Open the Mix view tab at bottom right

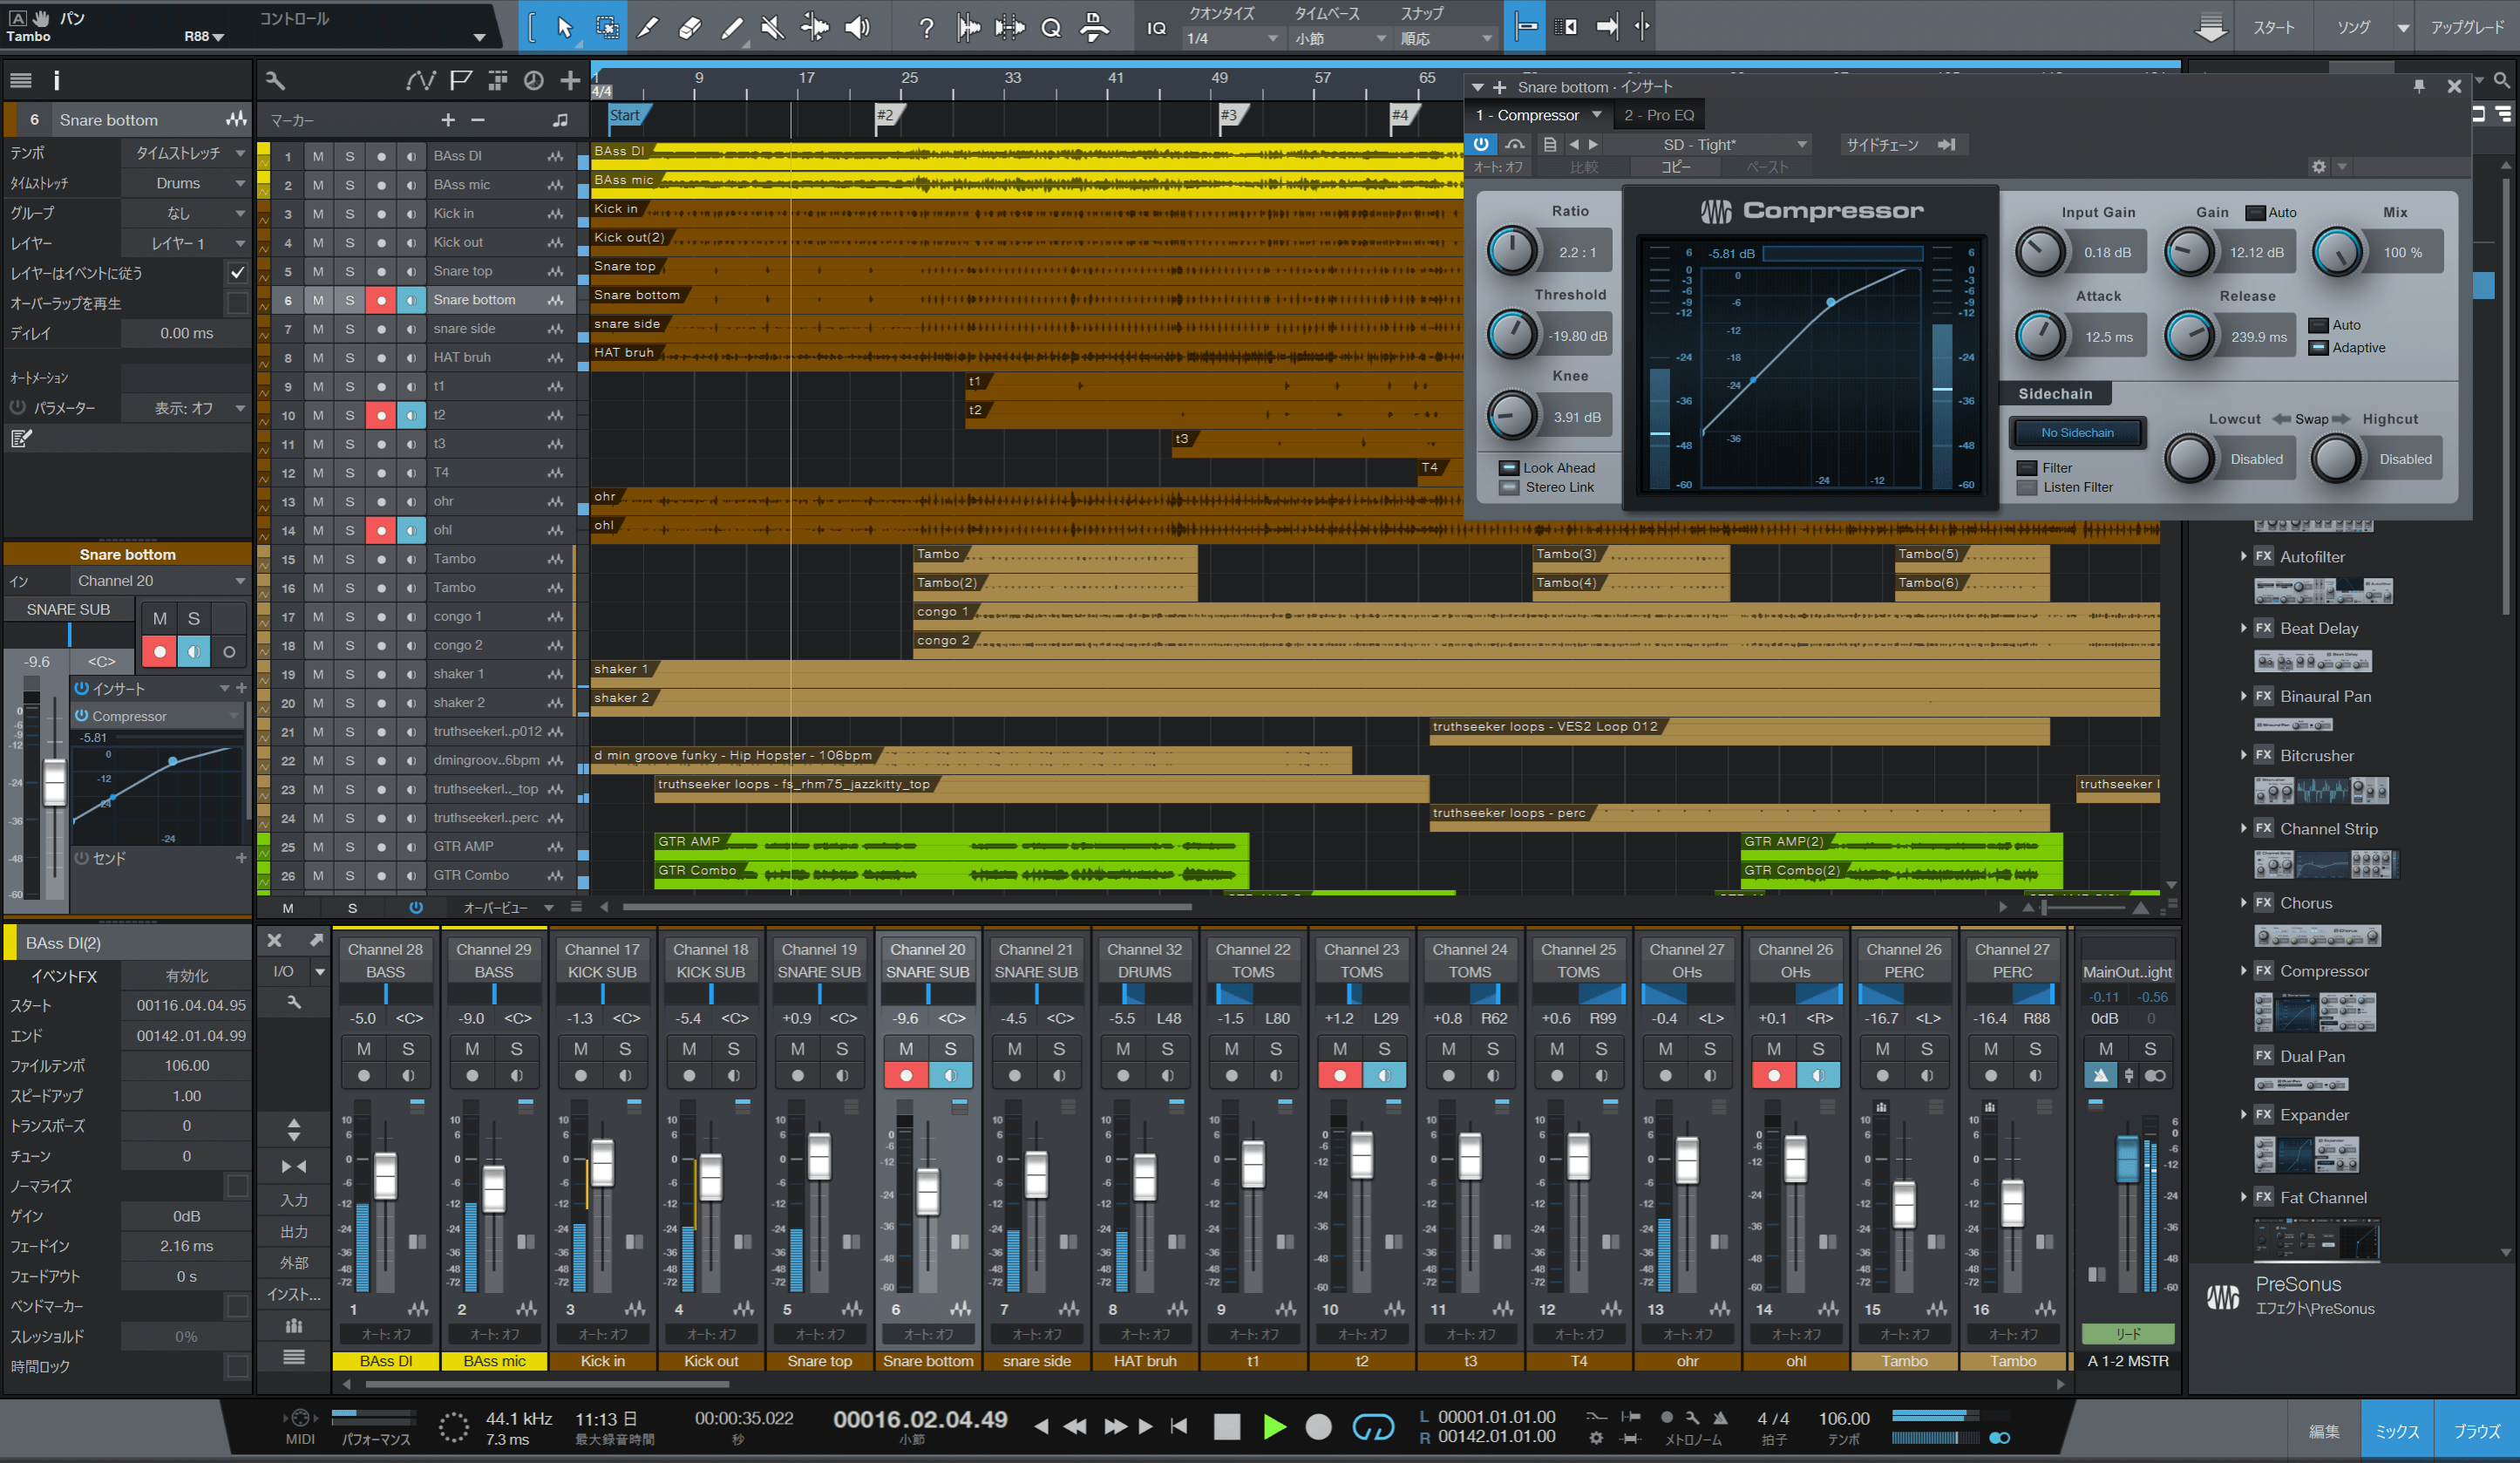pyautogui.click(x=2397, y=1431)
